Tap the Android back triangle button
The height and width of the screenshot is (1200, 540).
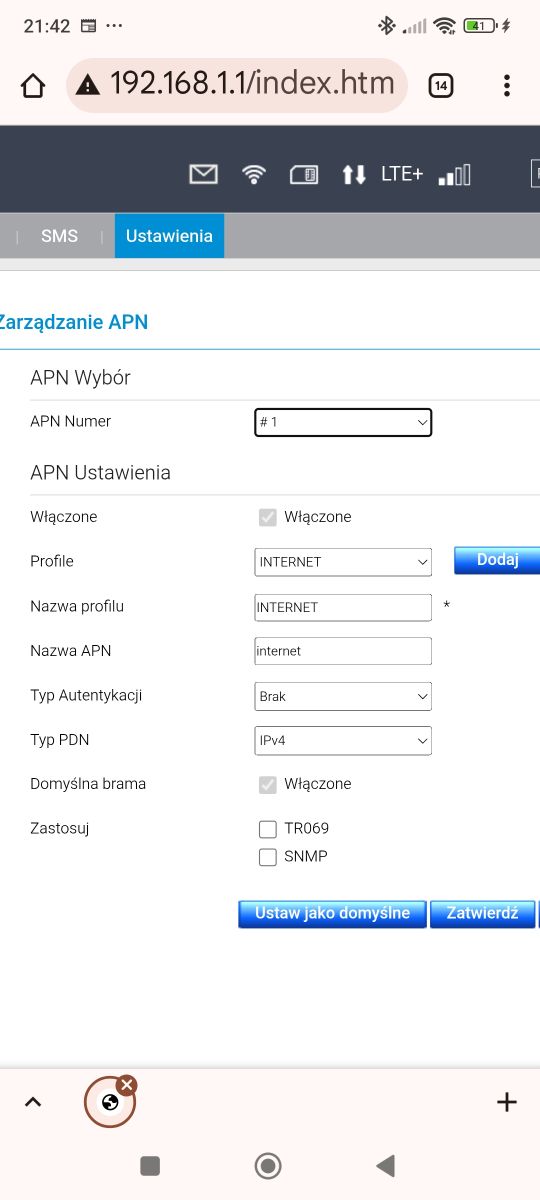385,1165
